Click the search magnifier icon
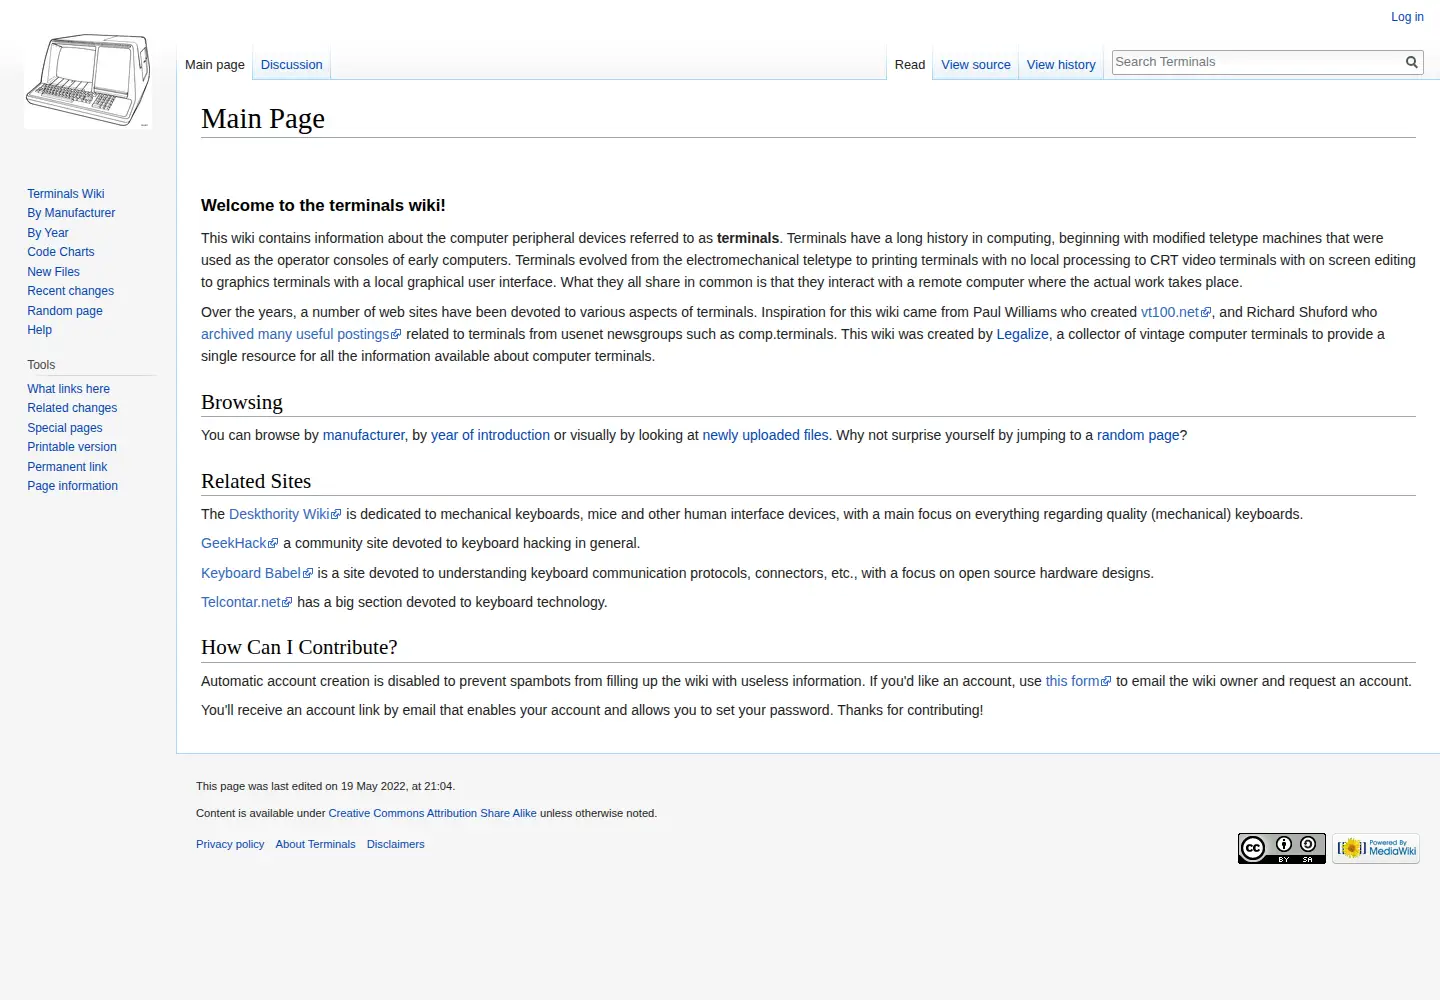Image resolution: width=1440 pixels, height=1000 pixels. pos(1412,62)
